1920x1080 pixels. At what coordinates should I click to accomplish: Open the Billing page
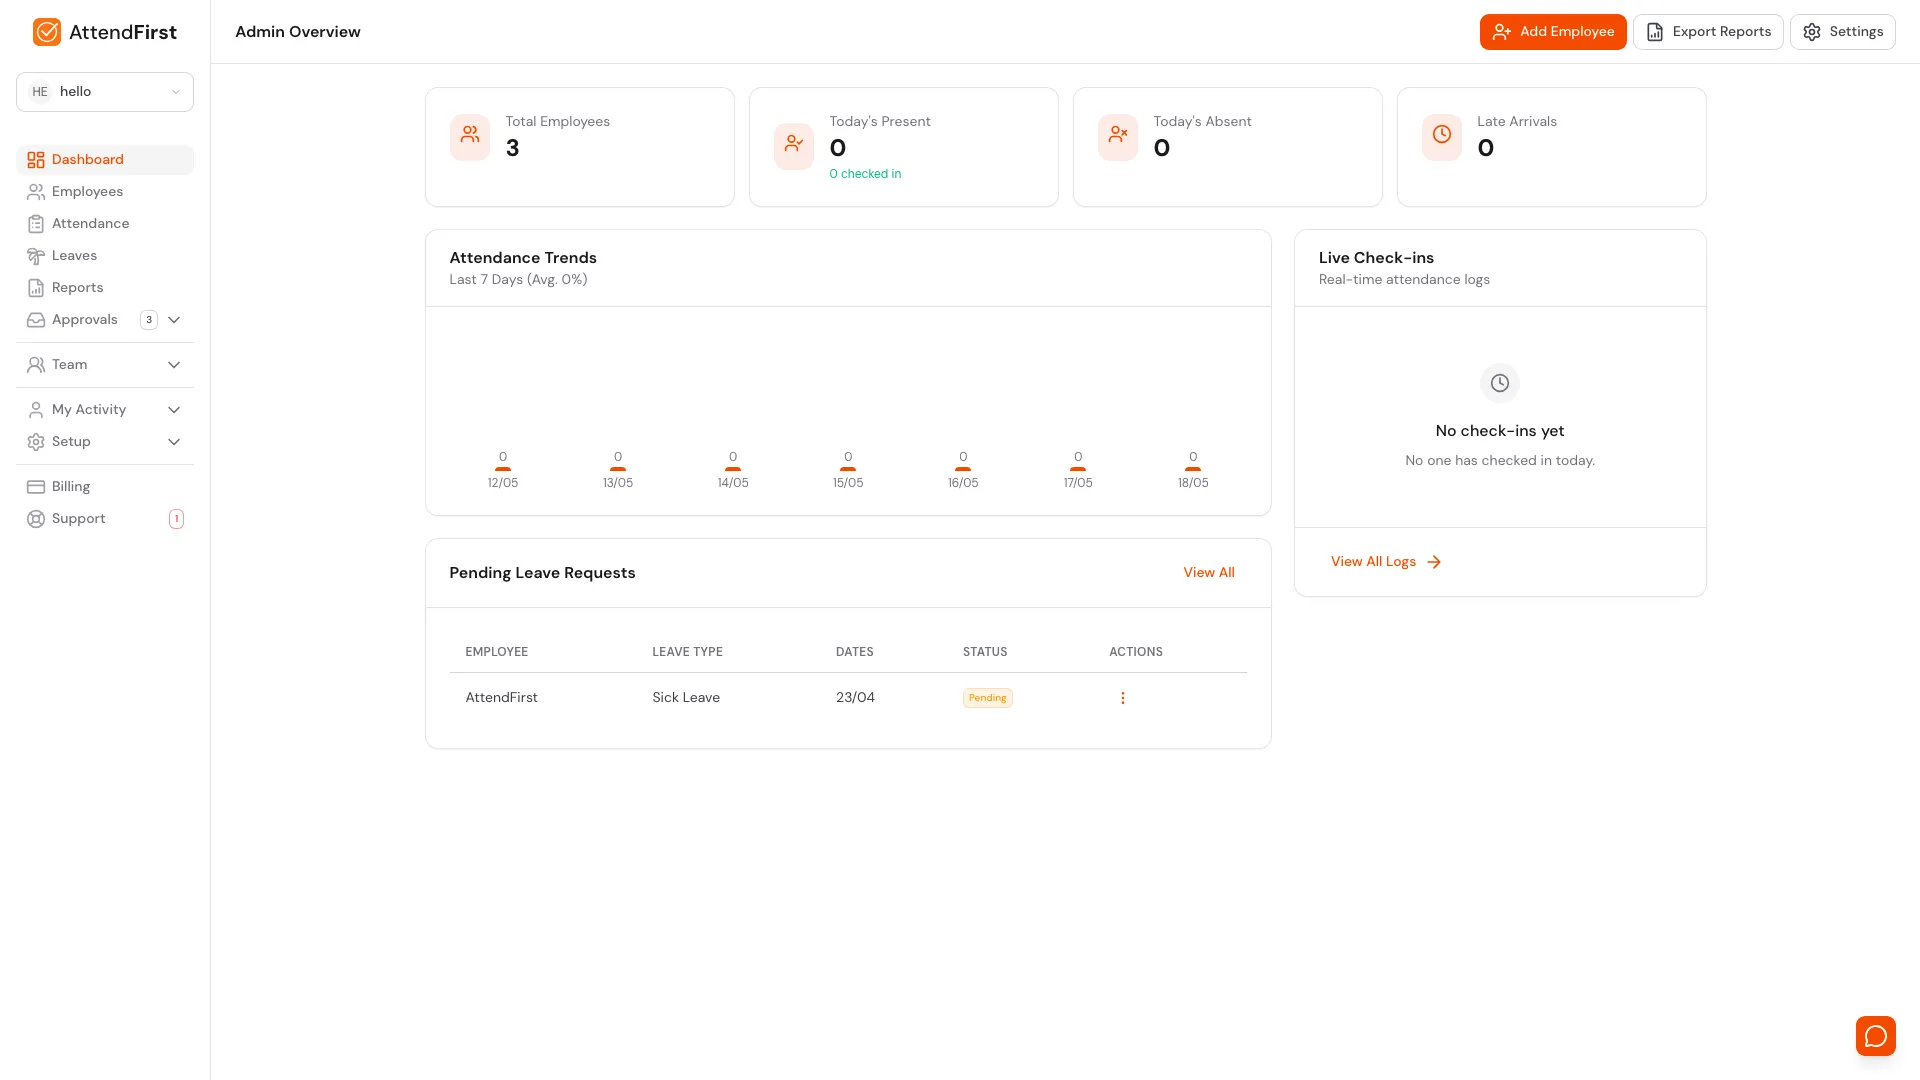(x=105, y=487)
